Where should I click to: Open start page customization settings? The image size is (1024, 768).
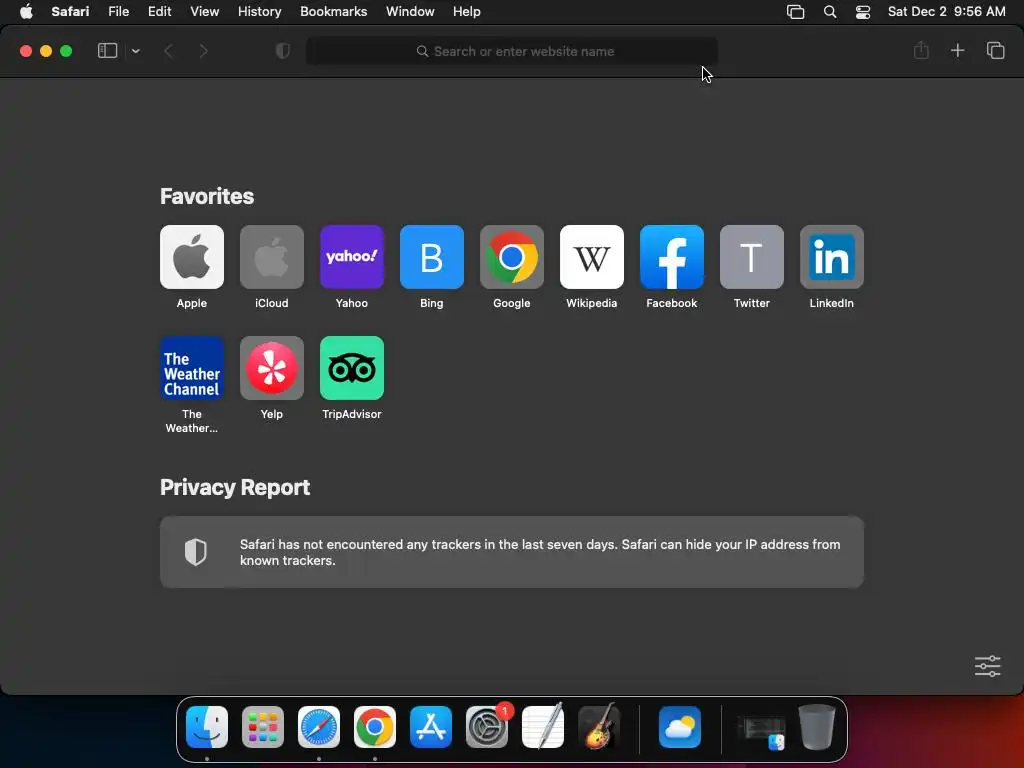coord(987,666)
